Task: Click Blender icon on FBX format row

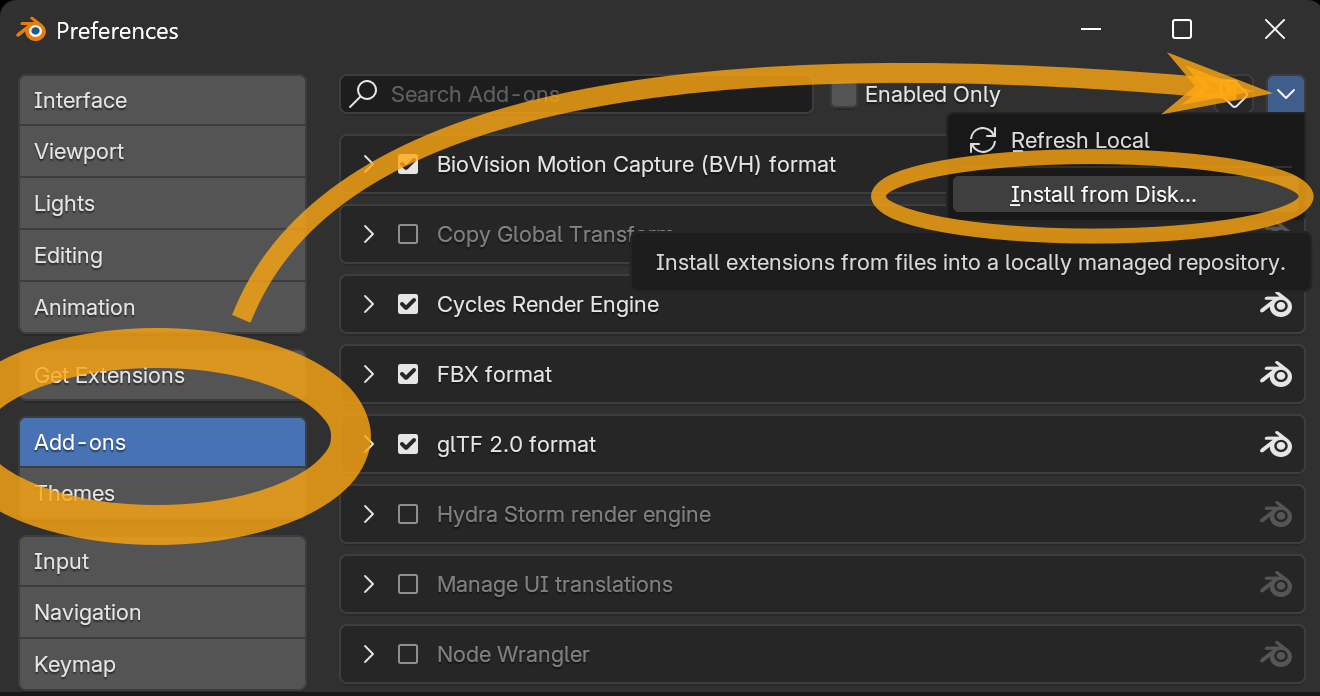Action: (x=1275, y=375)
